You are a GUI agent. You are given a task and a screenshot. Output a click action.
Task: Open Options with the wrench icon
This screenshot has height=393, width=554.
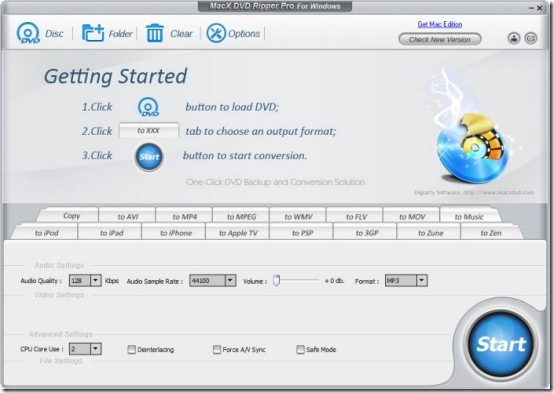pos(216,33)
